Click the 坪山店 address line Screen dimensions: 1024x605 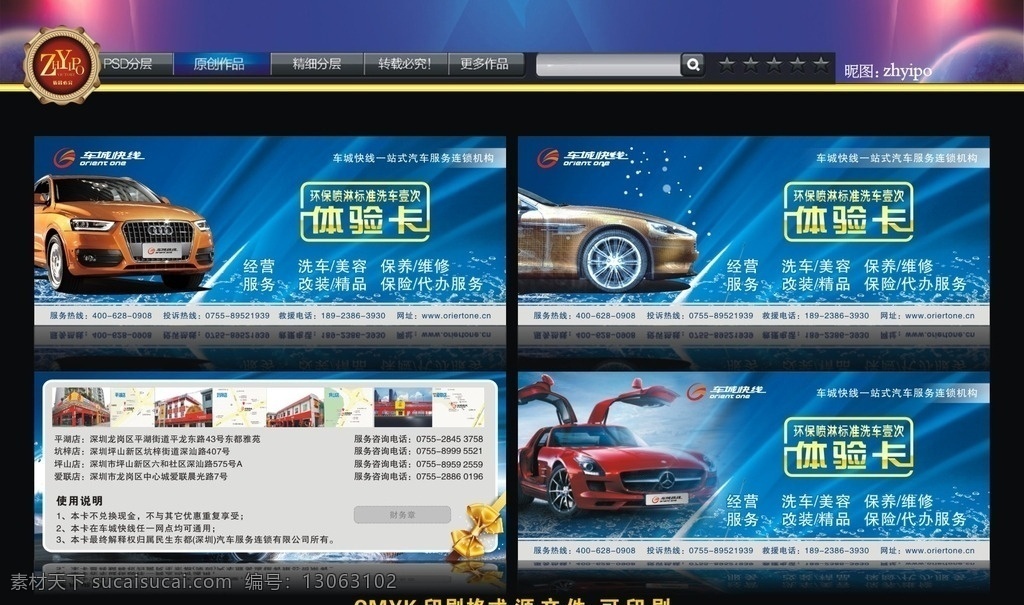[148, 464]
